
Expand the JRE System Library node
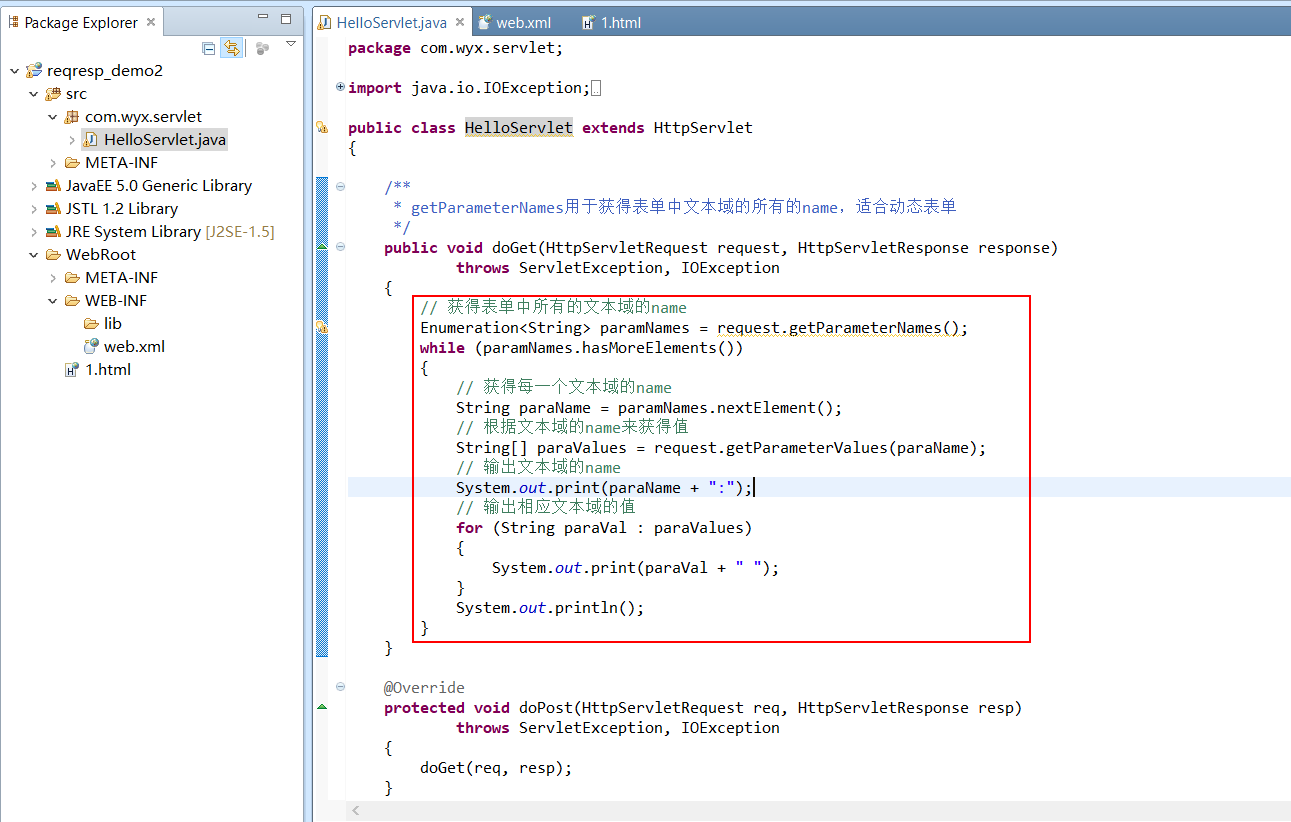point(33,232)
